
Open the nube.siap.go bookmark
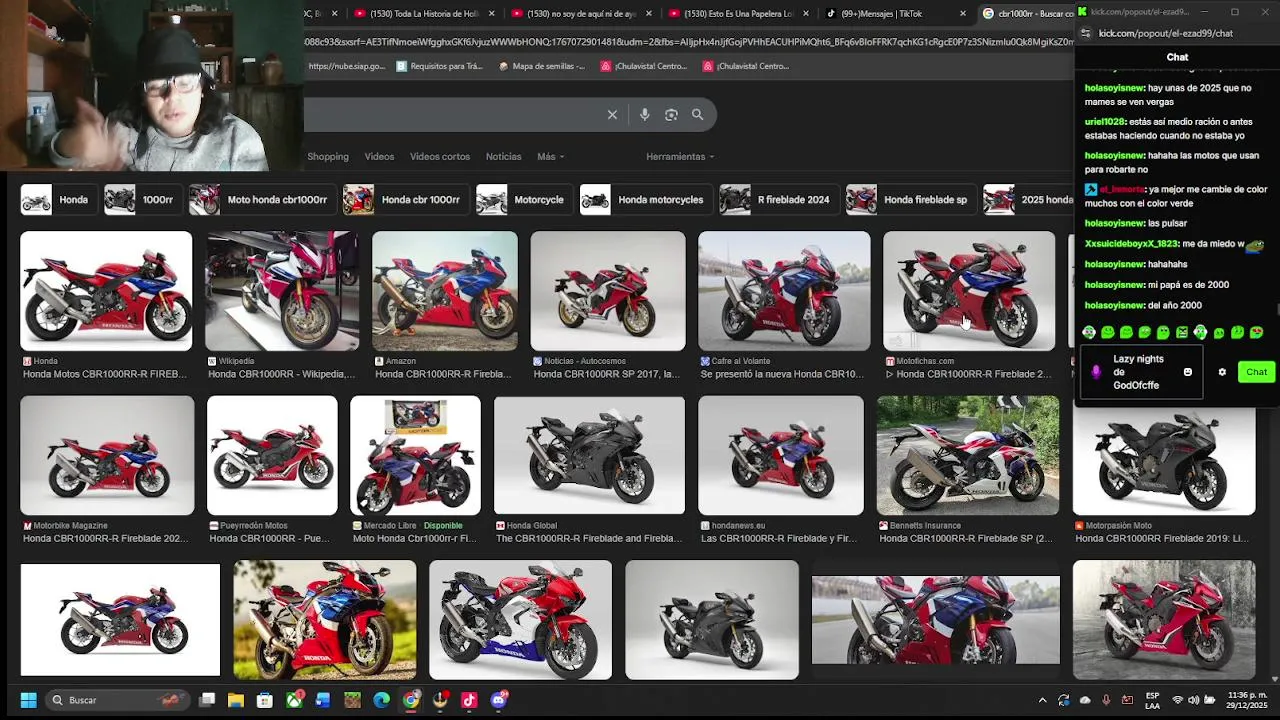click(346, 66)
